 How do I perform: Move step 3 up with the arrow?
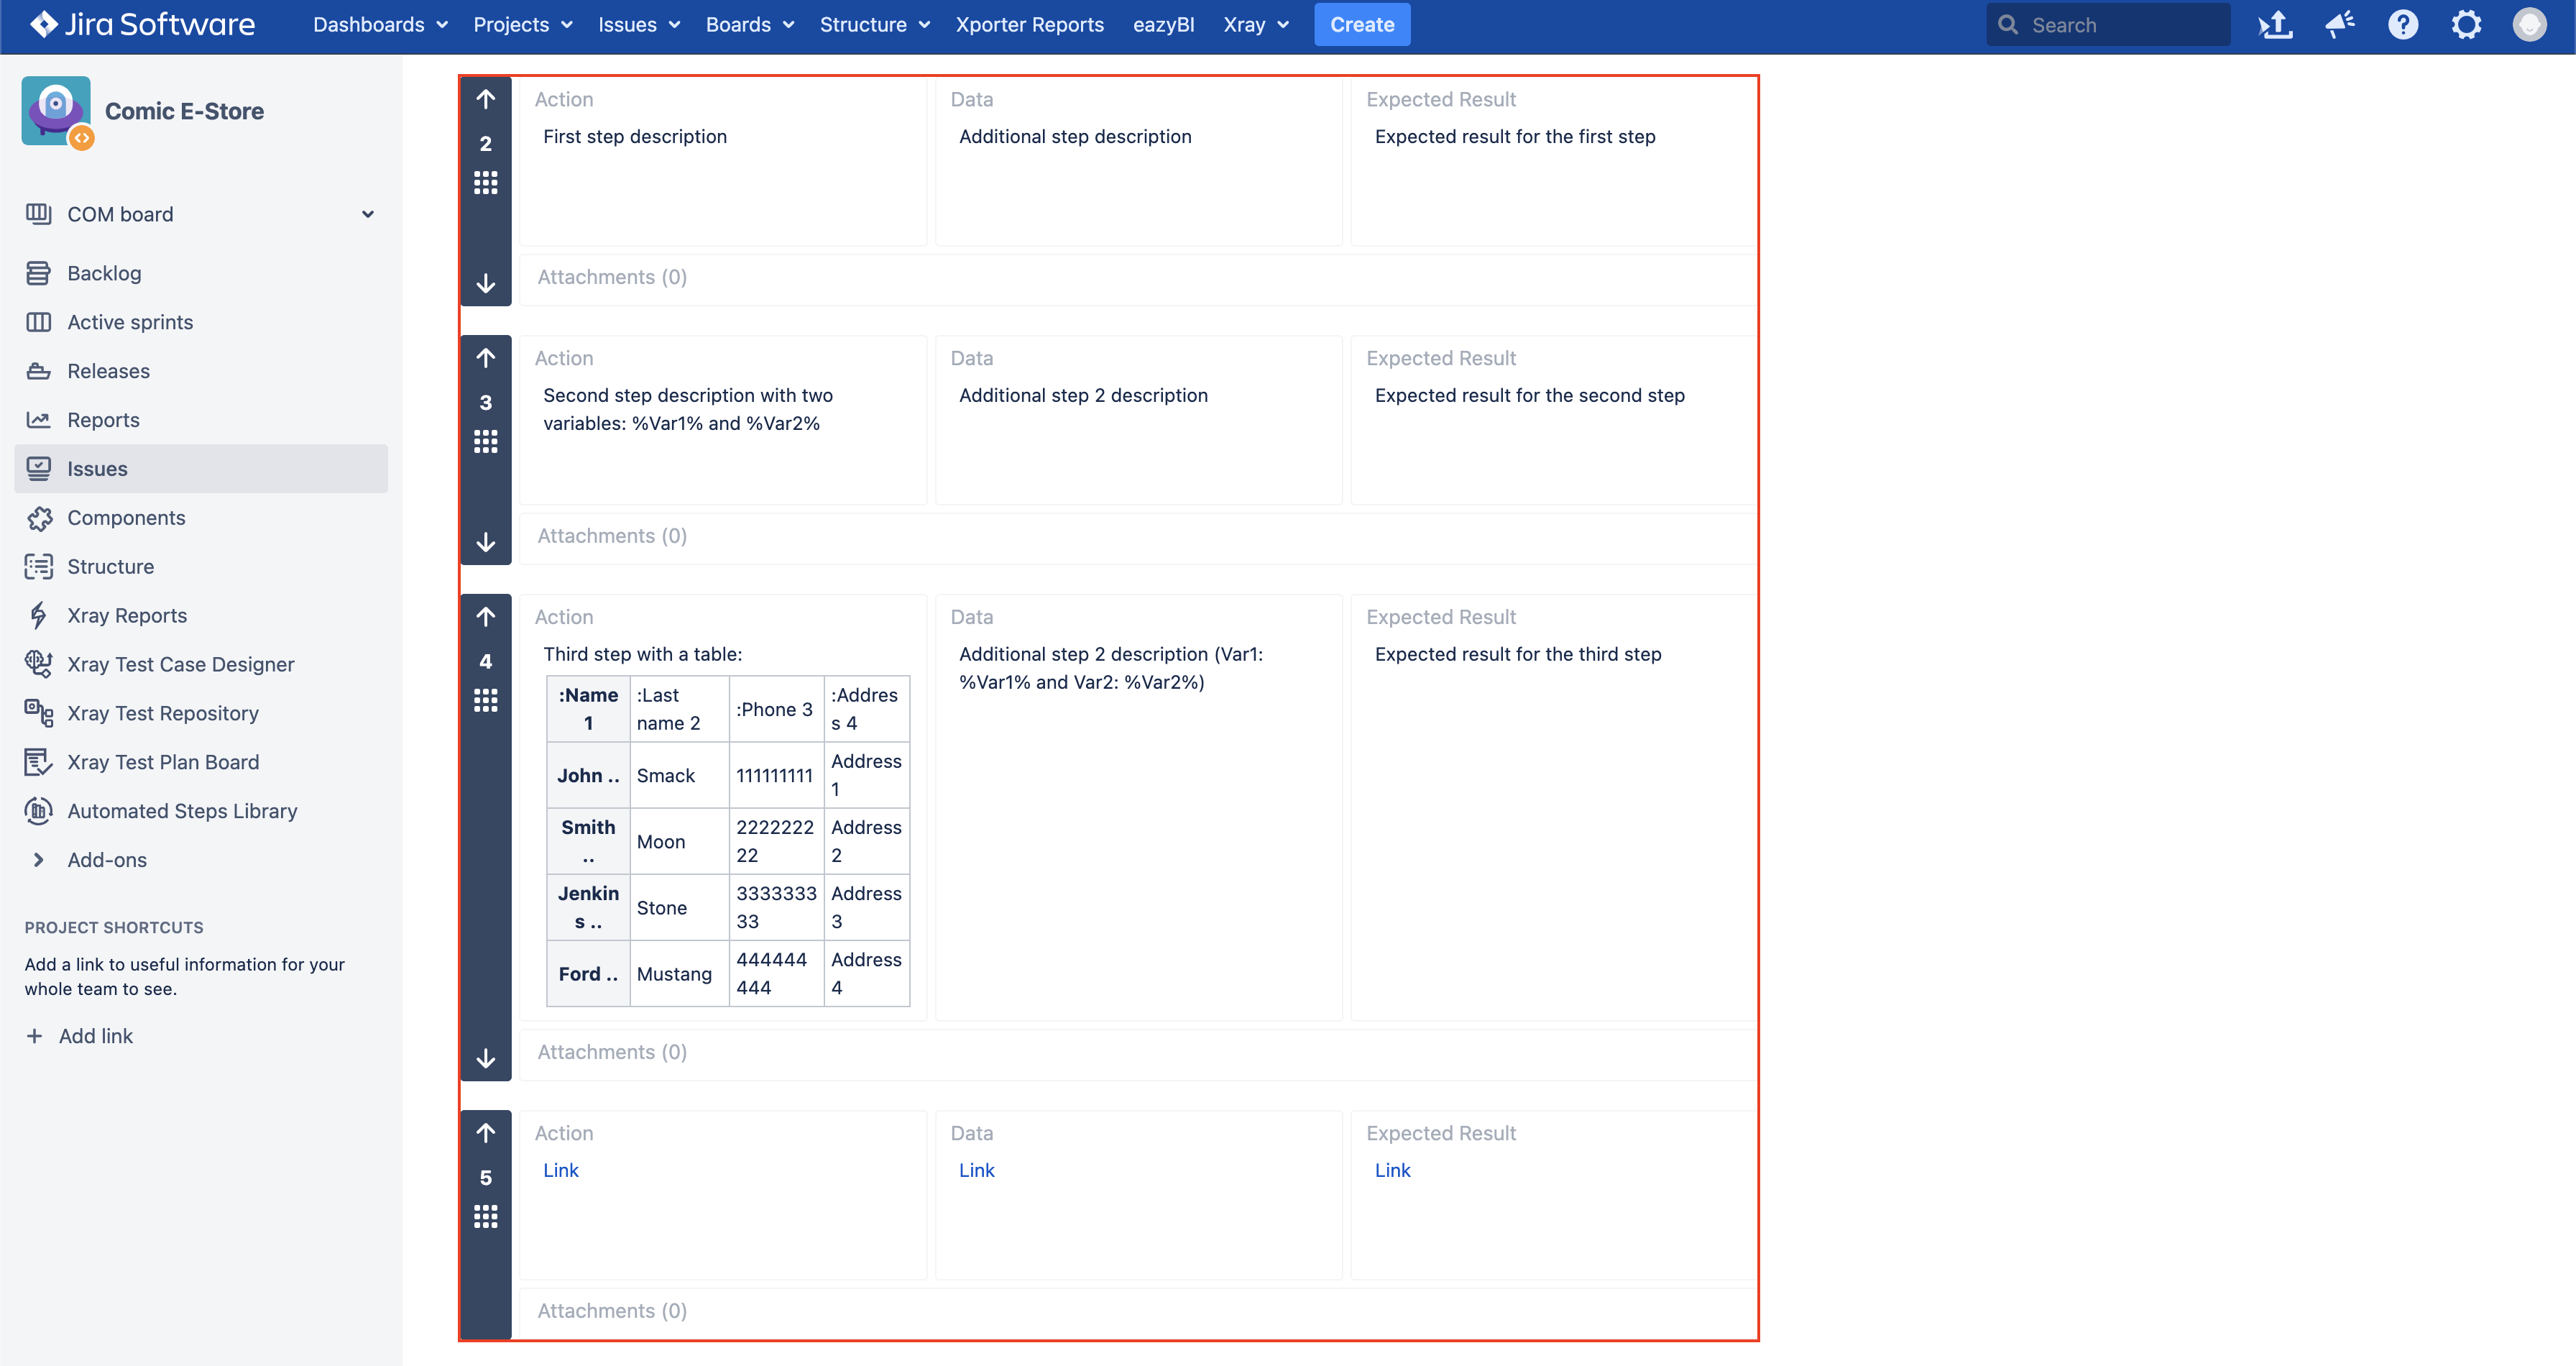(486, 358)
